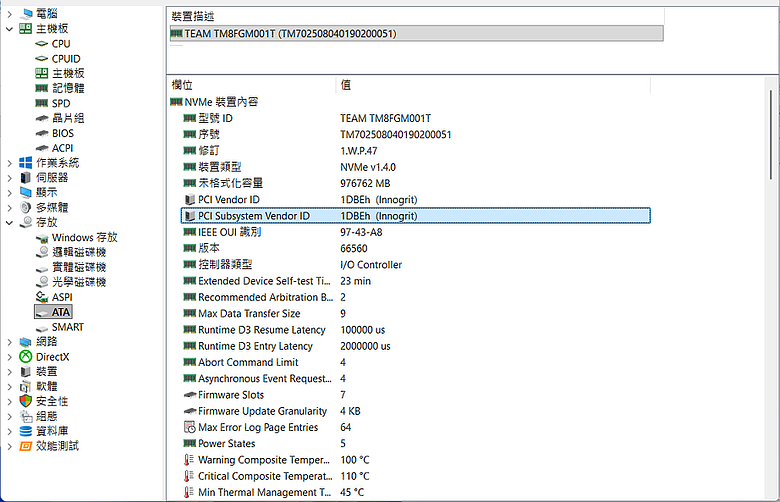Expand the 安全性 tree node
The image size is (780, 502).
tap(9, 402)
